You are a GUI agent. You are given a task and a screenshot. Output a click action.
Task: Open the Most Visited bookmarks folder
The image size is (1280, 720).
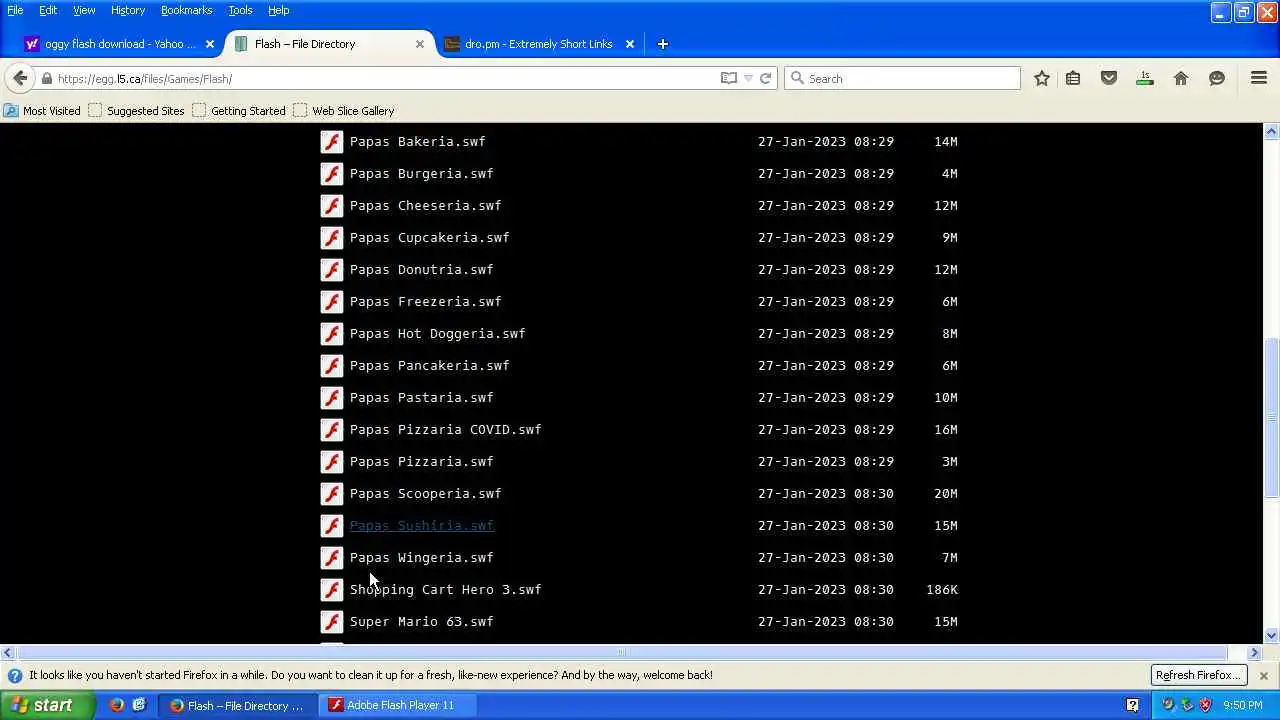[42, 111]
